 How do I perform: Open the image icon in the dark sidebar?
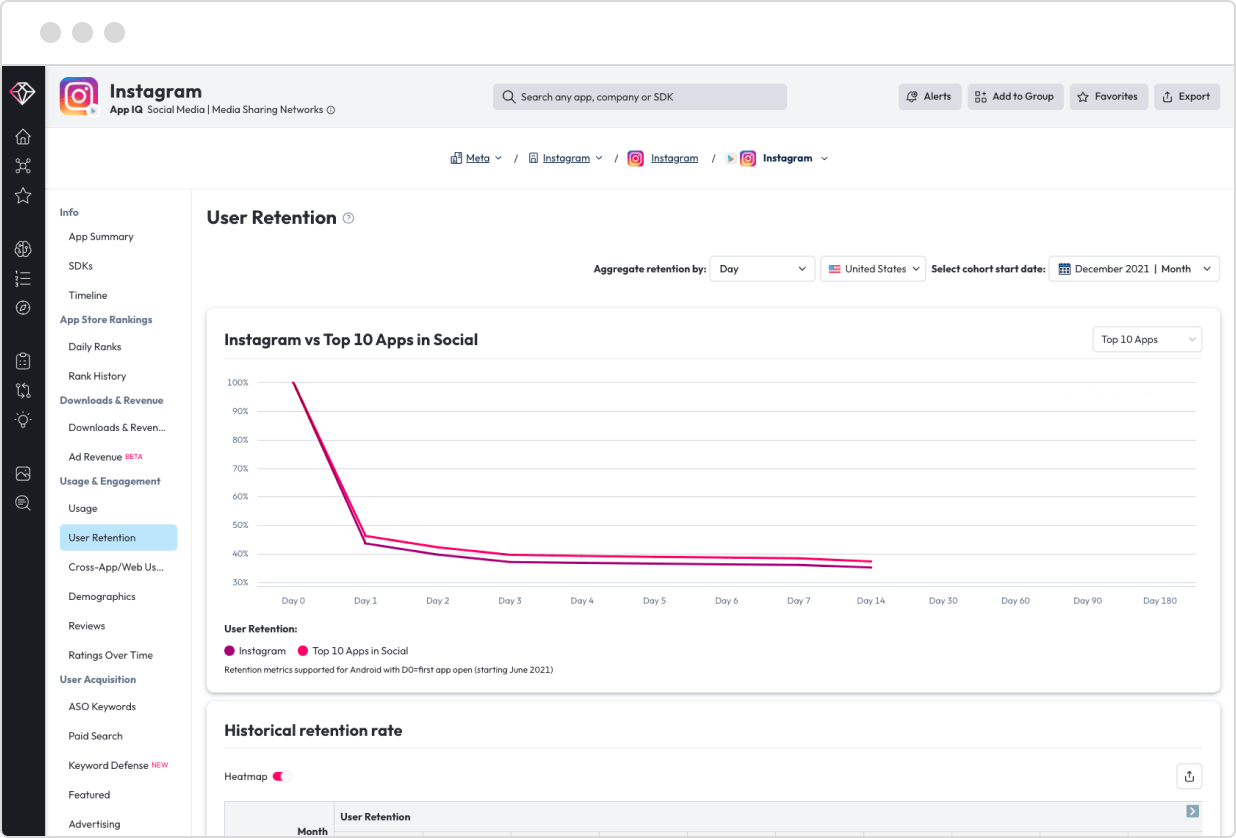(23, 473)
